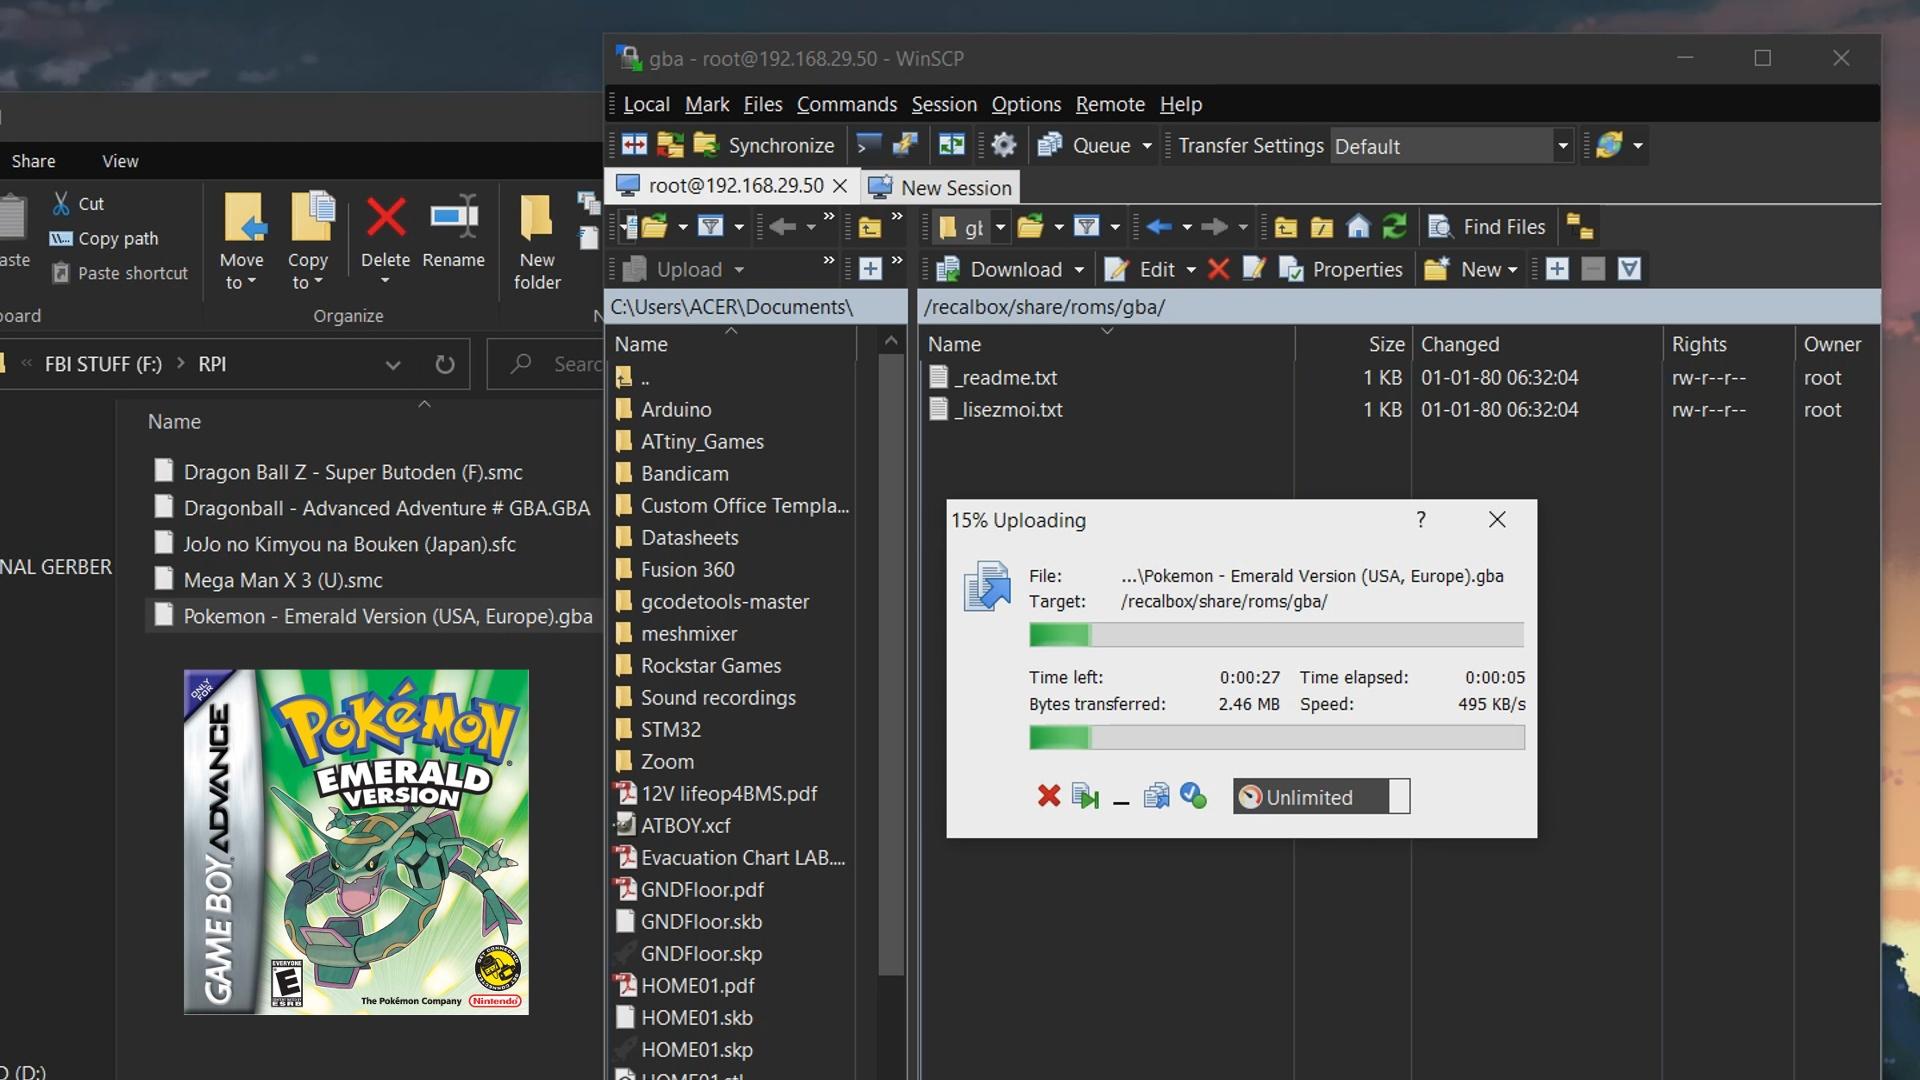Click the Queue button
This screenshot has height=1080, width=1920.
[x=1084, y=145]
